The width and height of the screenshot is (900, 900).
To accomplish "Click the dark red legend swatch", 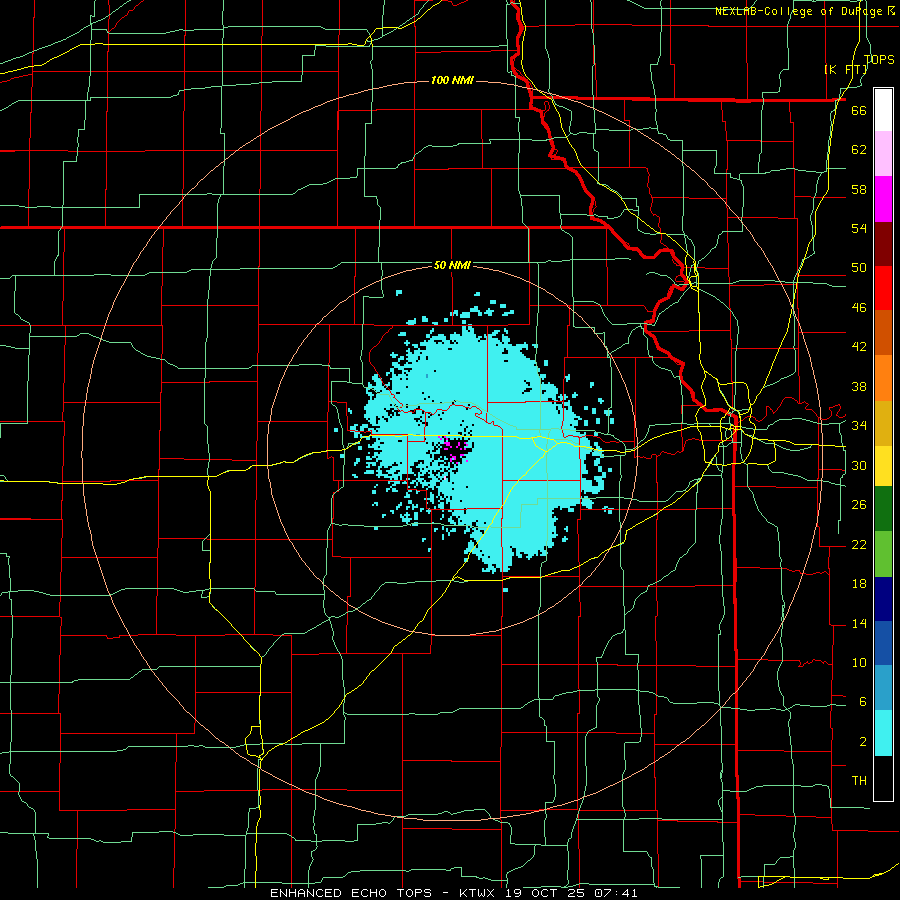I will 883,243.
